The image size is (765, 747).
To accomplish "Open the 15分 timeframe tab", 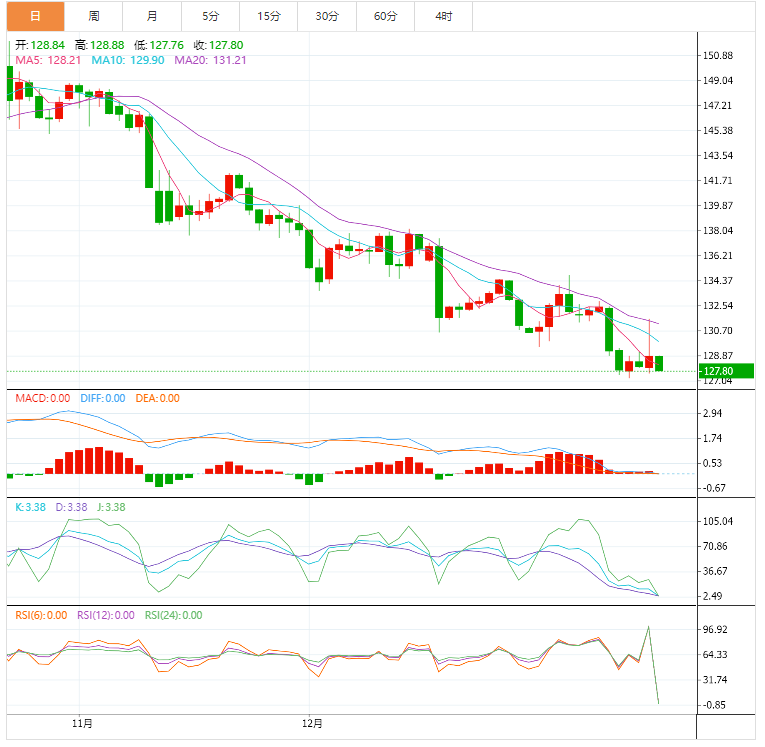I will [269, 16].
